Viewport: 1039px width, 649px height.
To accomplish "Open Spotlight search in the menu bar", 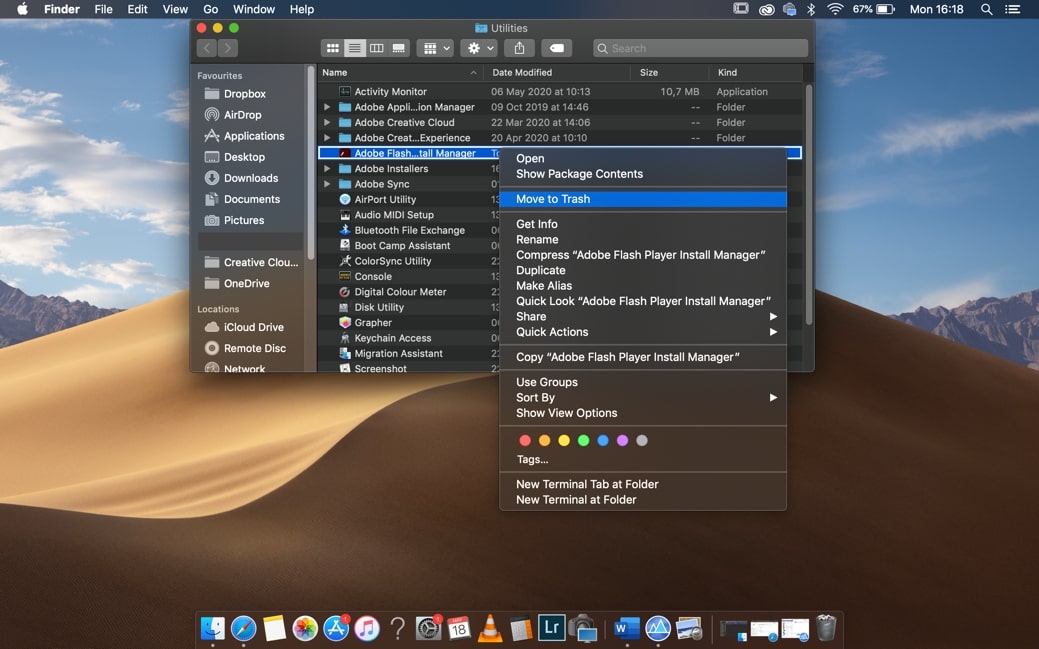I will pyautogui.click(x=987, y=9).
